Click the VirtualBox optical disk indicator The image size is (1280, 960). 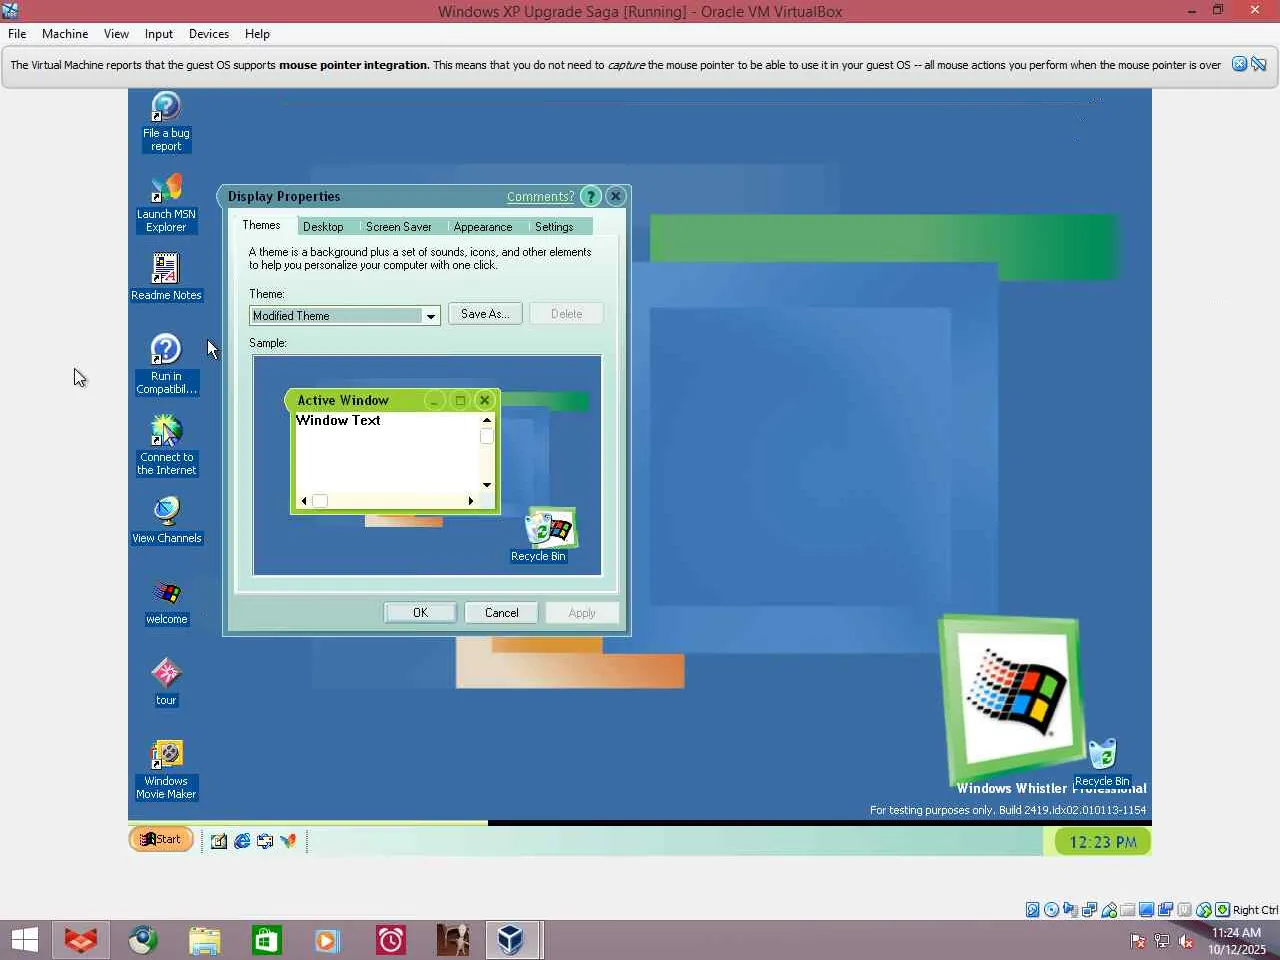pos(1052,910)
